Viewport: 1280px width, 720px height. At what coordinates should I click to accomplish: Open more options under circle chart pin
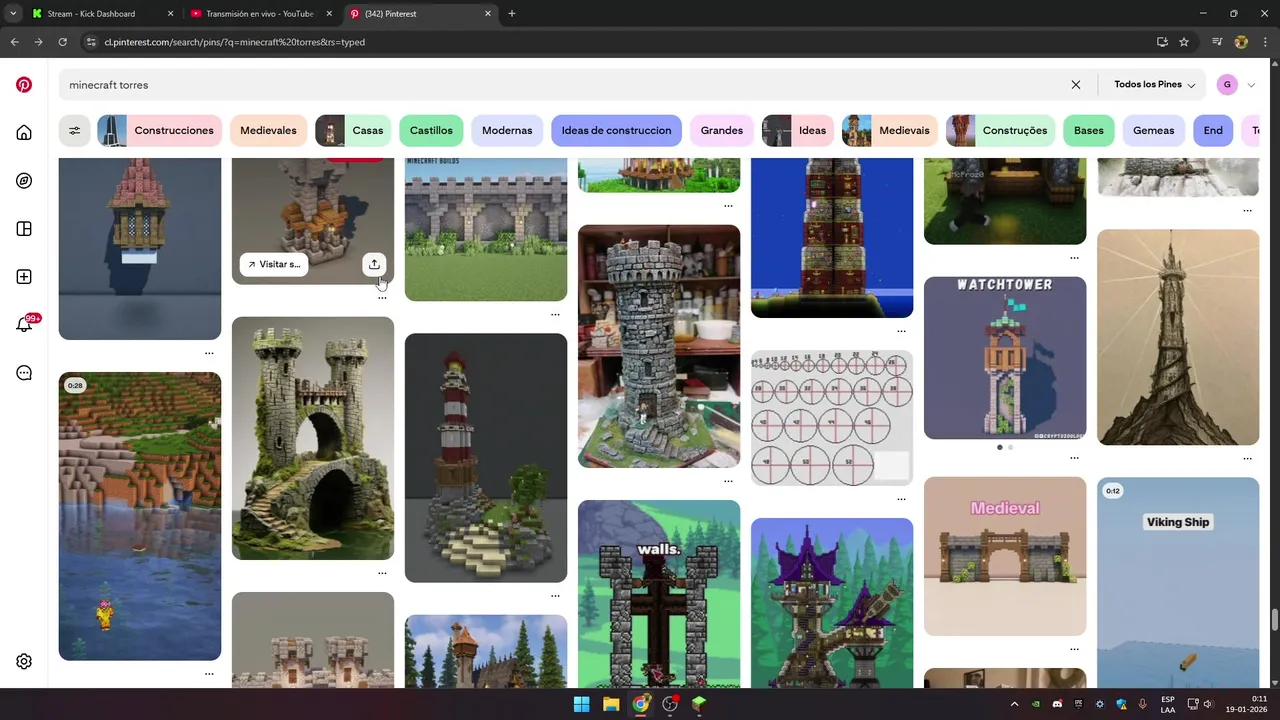901,498
